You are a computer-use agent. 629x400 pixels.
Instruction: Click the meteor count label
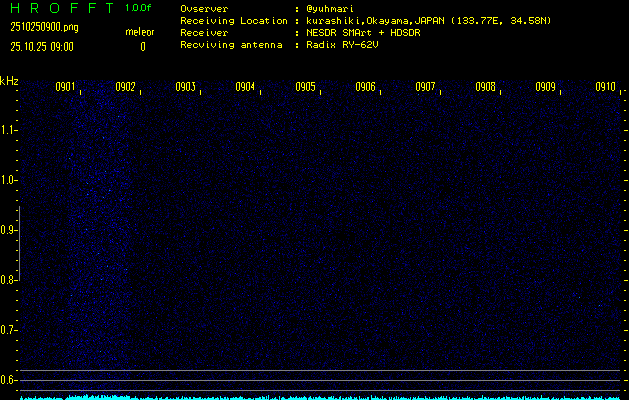140,32
